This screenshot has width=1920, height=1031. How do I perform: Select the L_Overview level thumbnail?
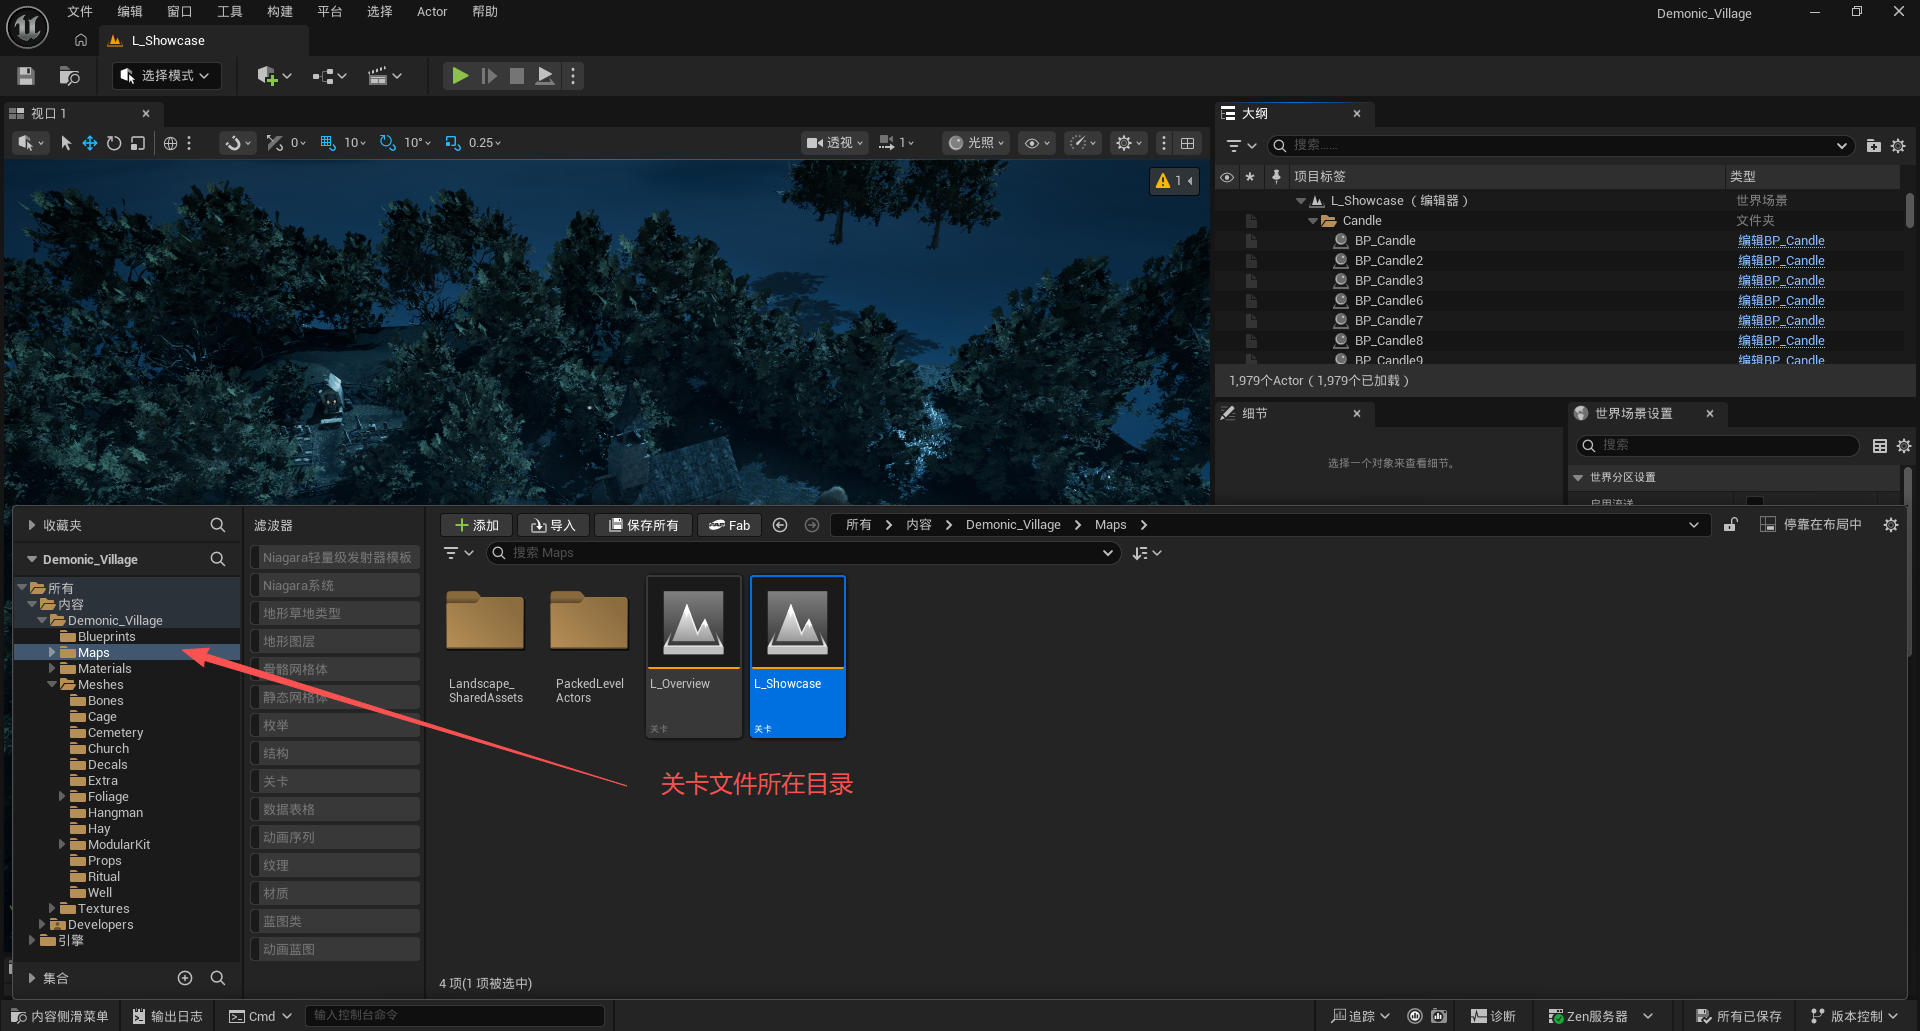[694, 656]
